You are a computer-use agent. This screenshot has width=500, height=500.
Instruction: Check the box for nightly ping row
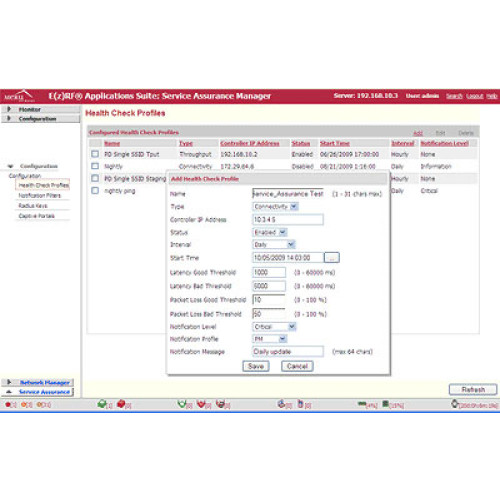click(x=95, y=190)
